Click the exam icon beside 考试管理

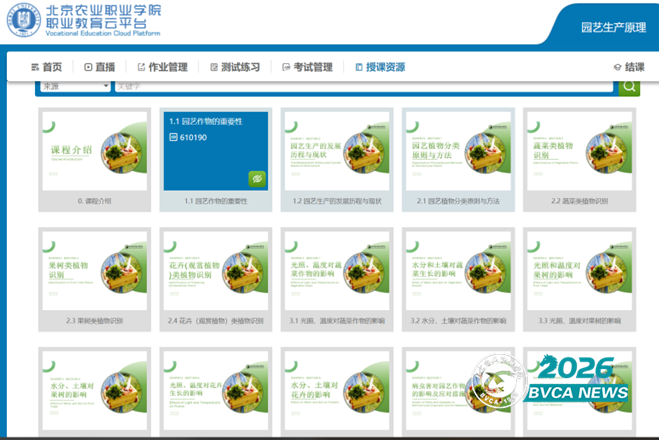[286, 67]
